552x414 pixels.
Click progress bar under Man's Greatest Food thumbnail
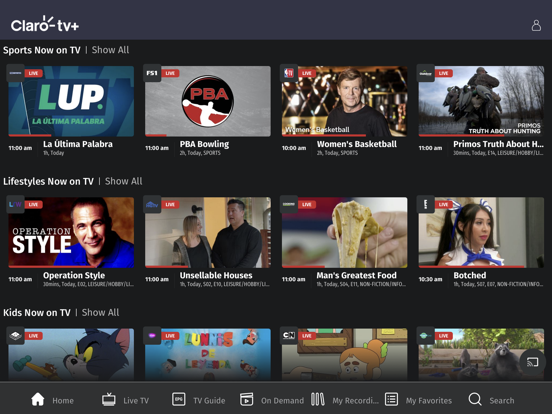click(344, 266)
